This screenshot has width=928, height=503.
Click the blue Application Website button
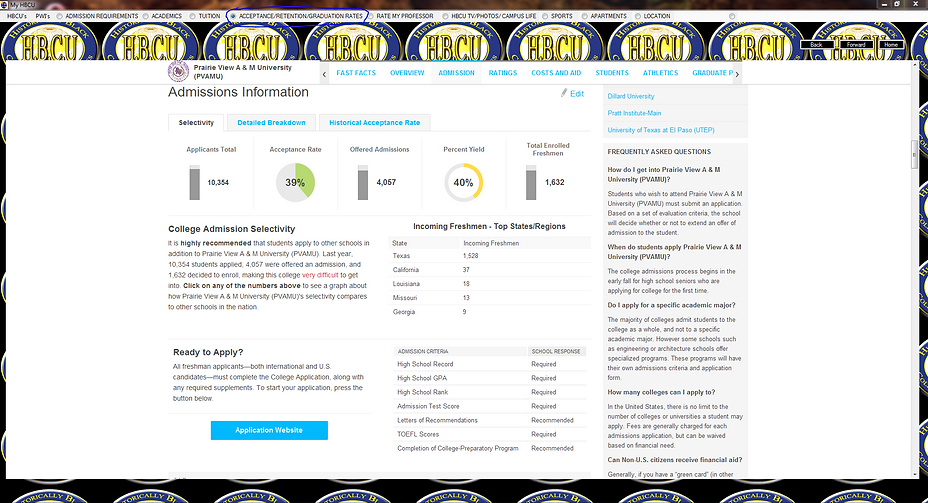[x=269, y=430]
